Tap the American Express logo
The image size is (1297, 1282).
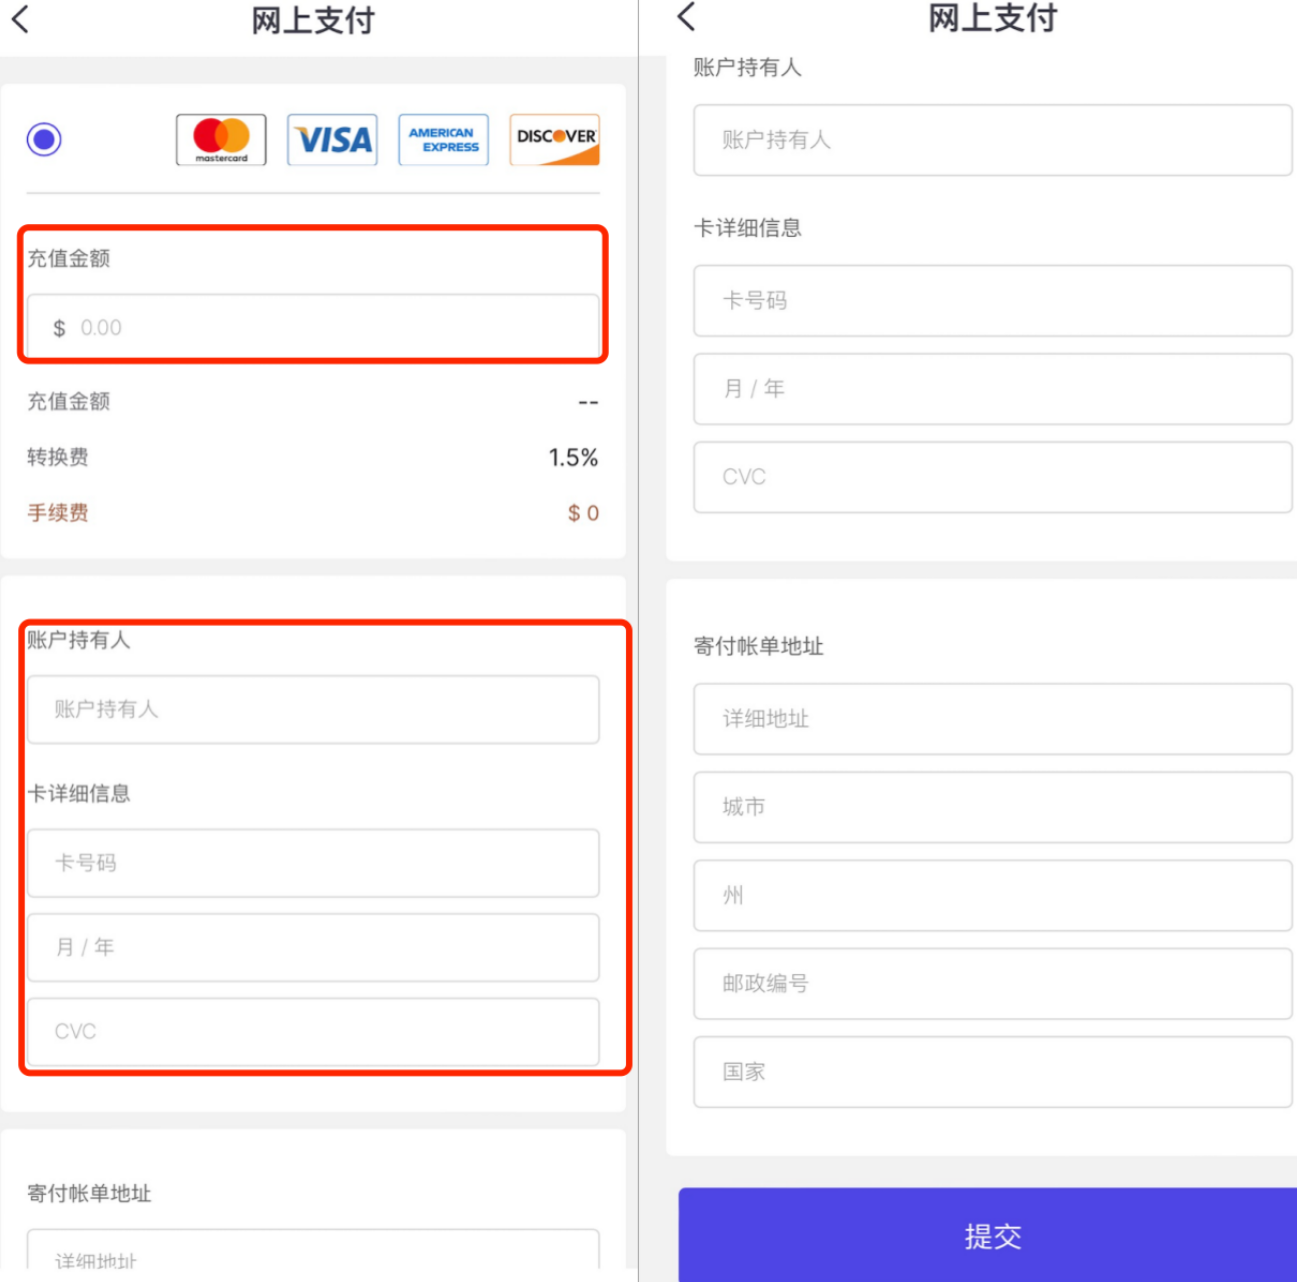coord(444,139)
